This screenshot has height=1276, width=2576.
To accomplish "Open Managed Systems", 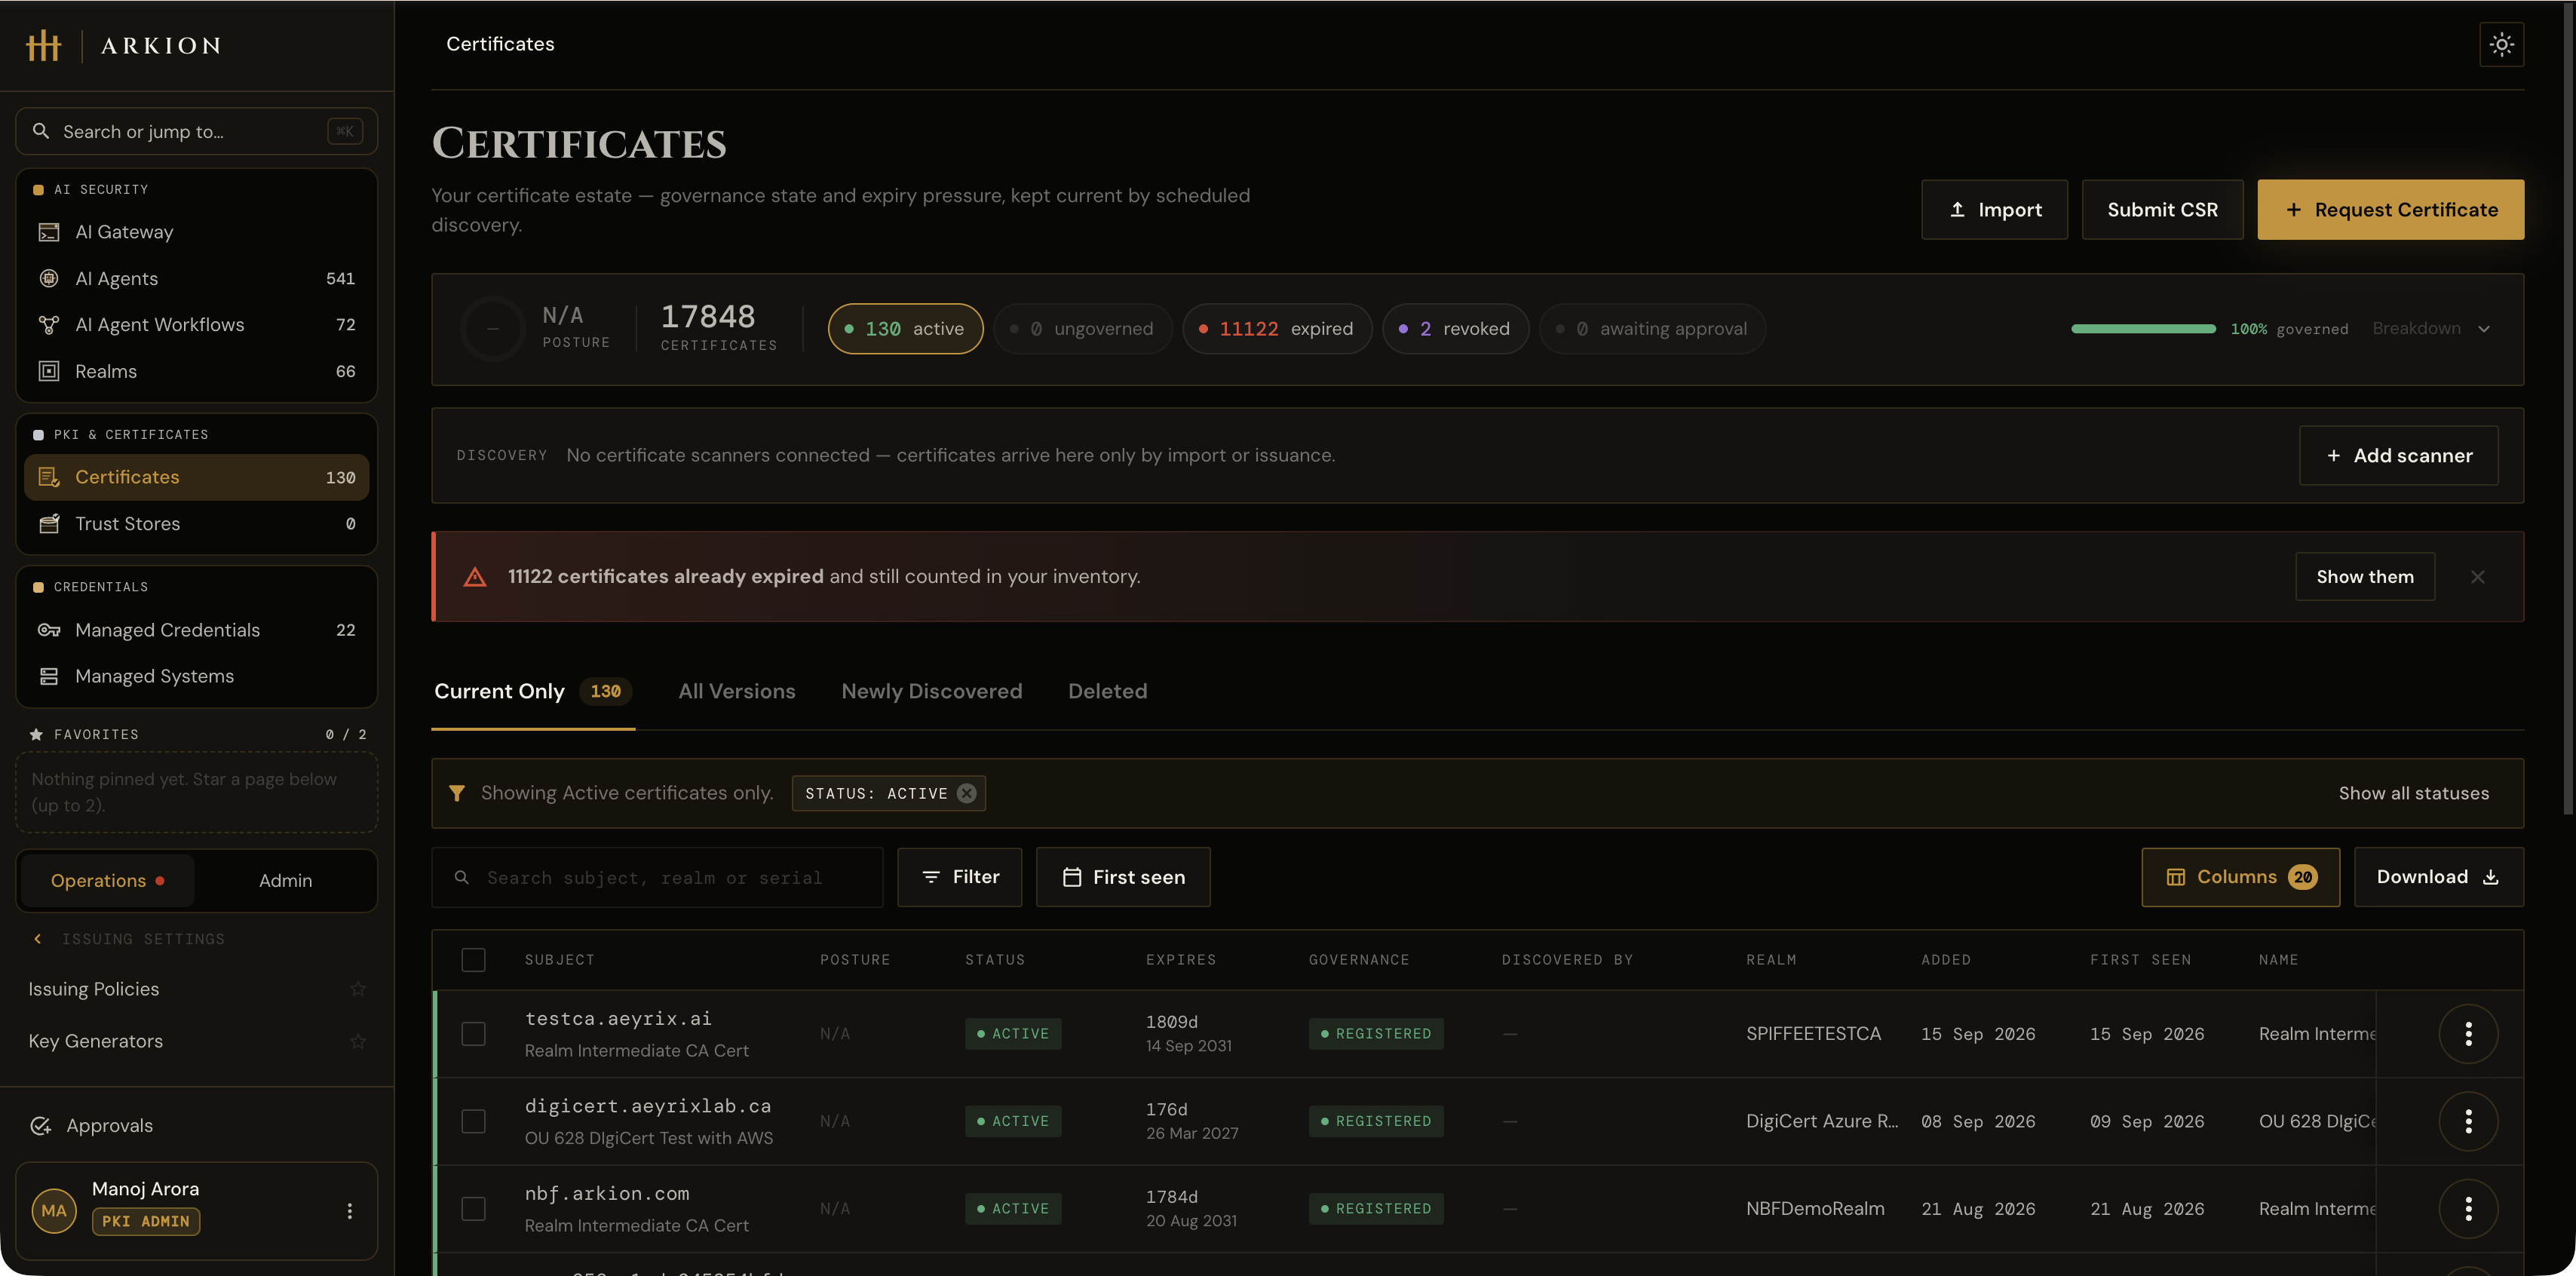I will tap(196, 676).
